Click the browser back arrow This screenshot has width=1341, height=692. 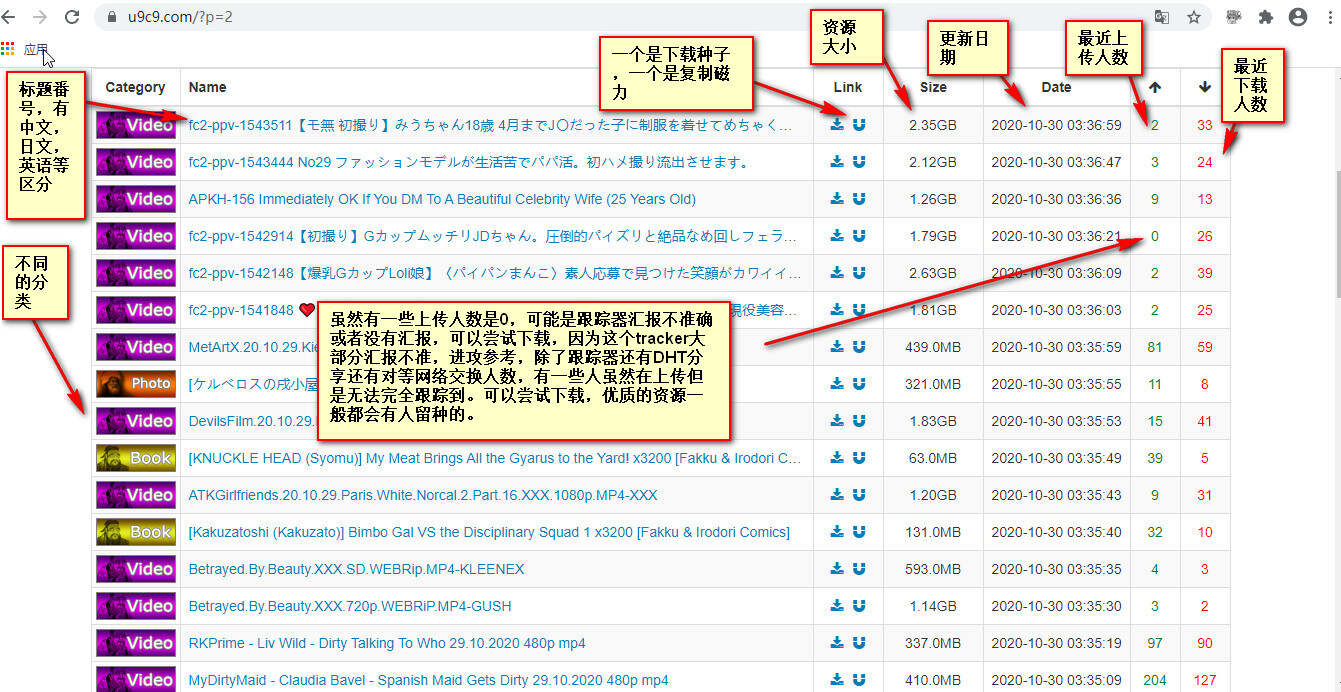pyautogui.click(x=12, y=17)
